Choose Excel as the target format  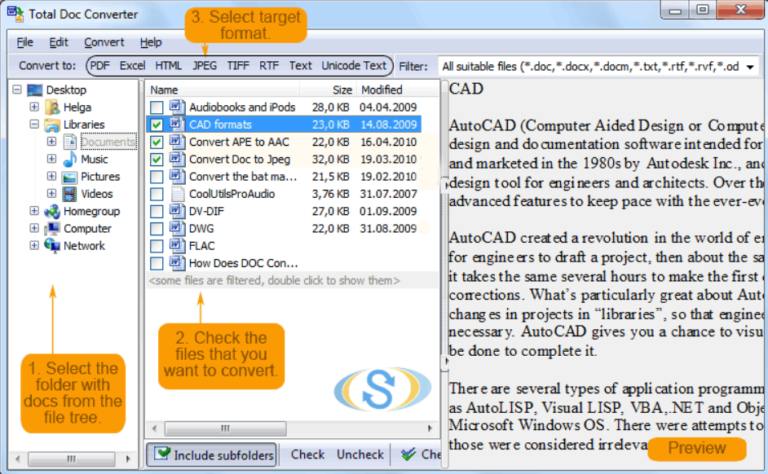coord(132,66)
